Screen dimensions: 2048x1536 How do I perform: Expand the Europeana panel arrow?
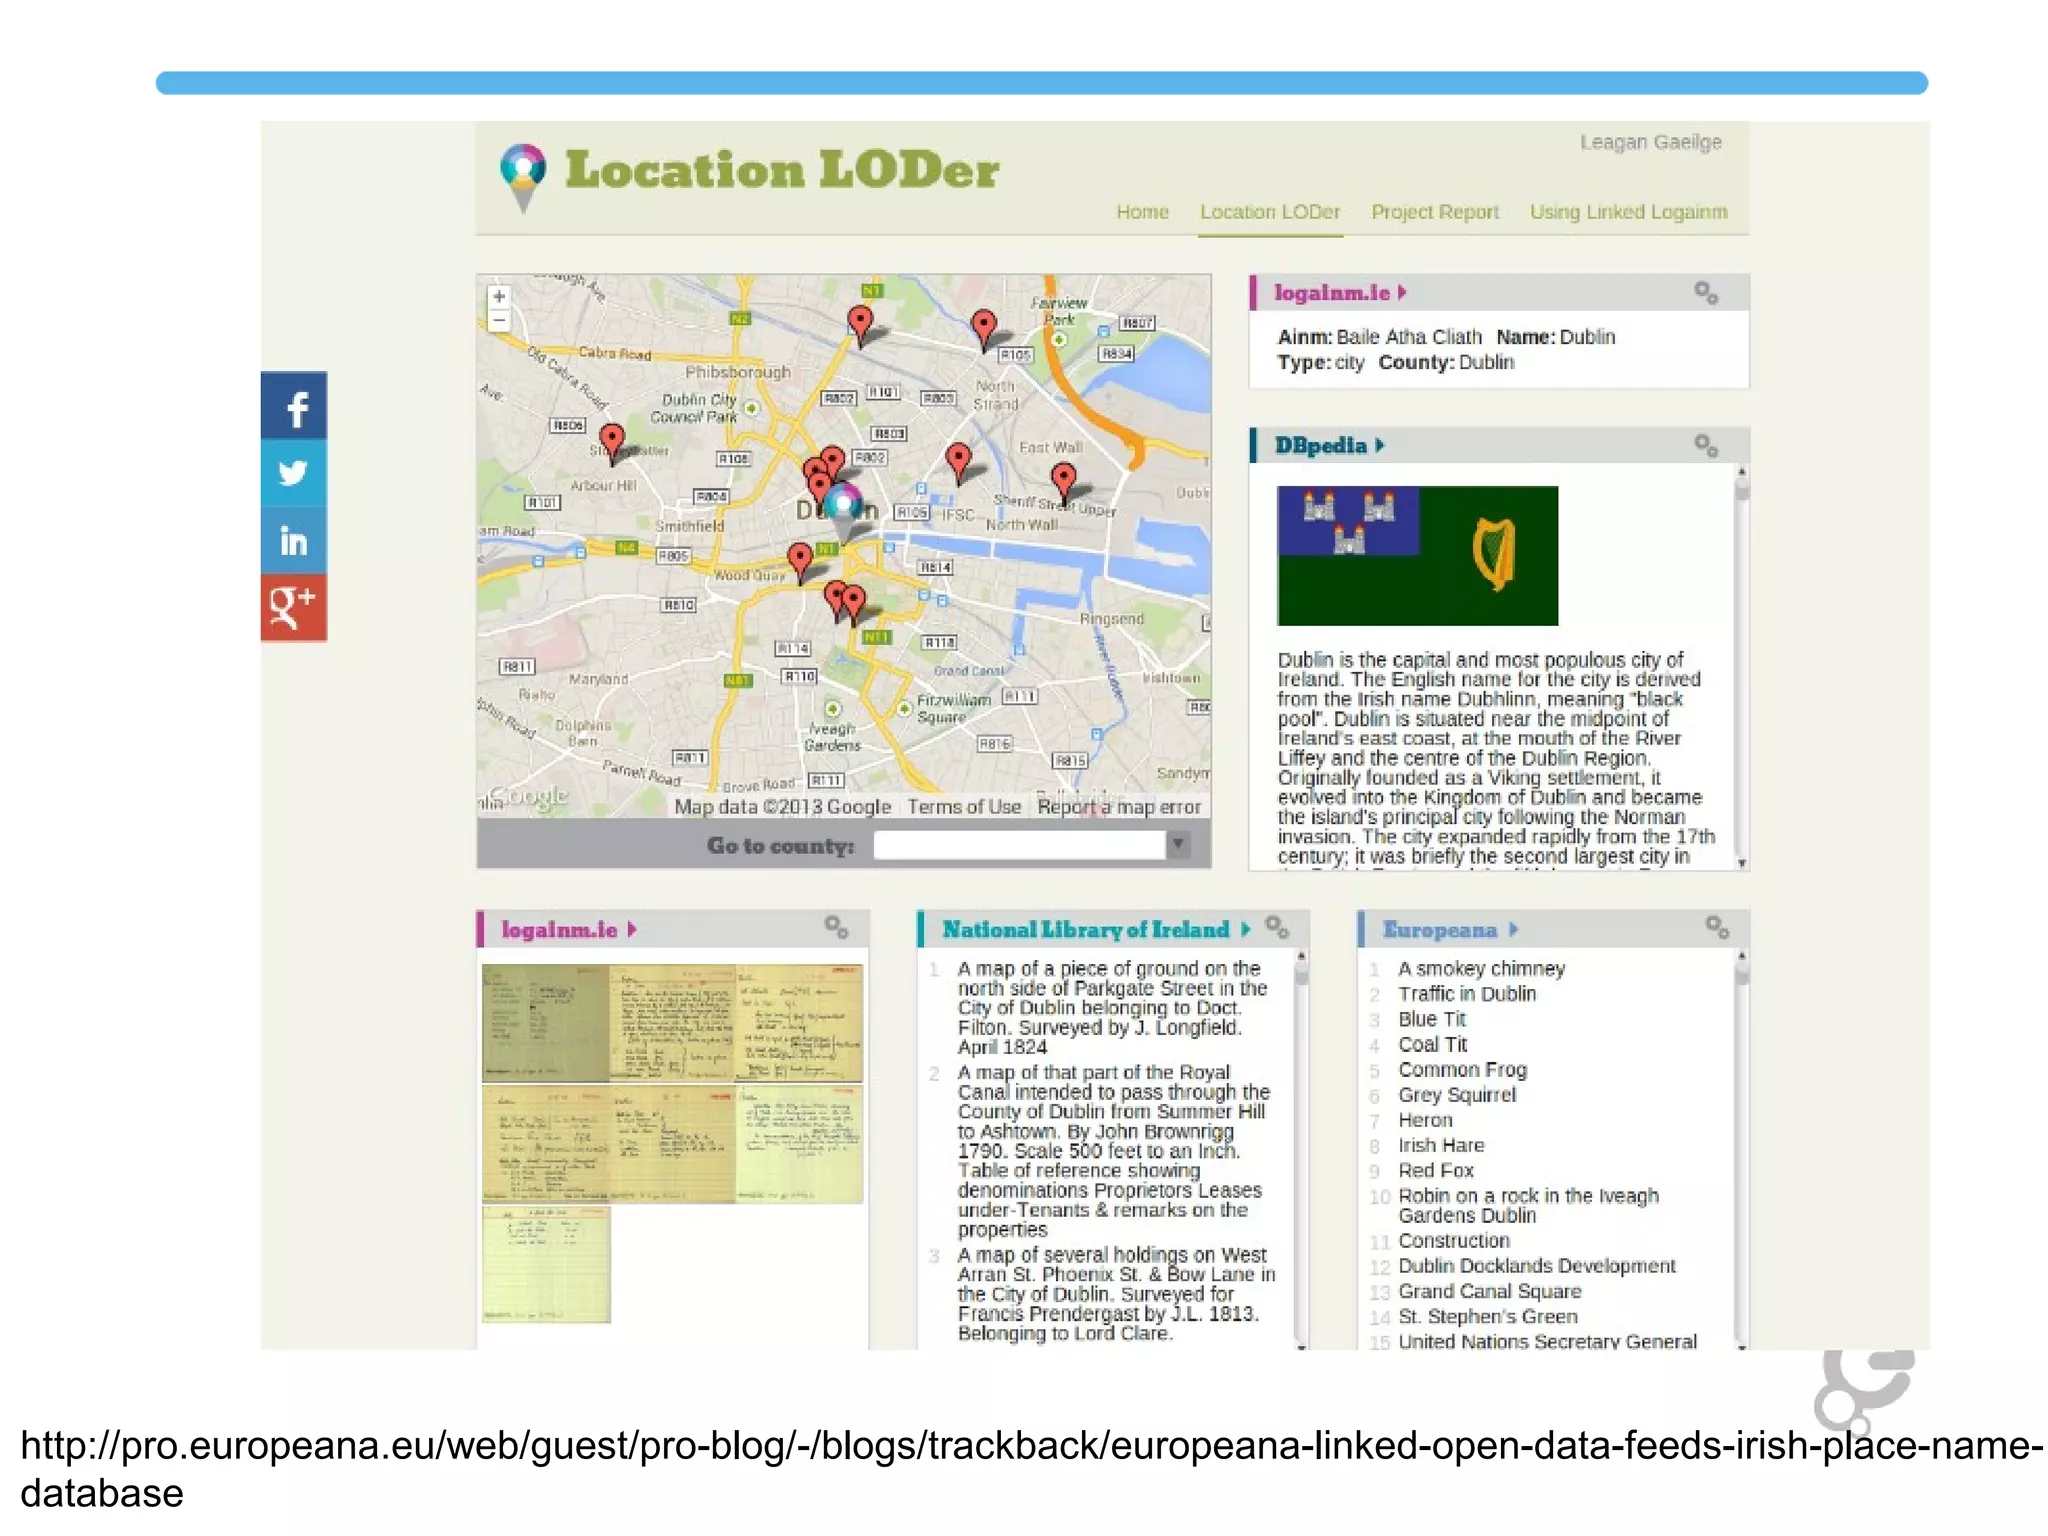[1513, 930]
